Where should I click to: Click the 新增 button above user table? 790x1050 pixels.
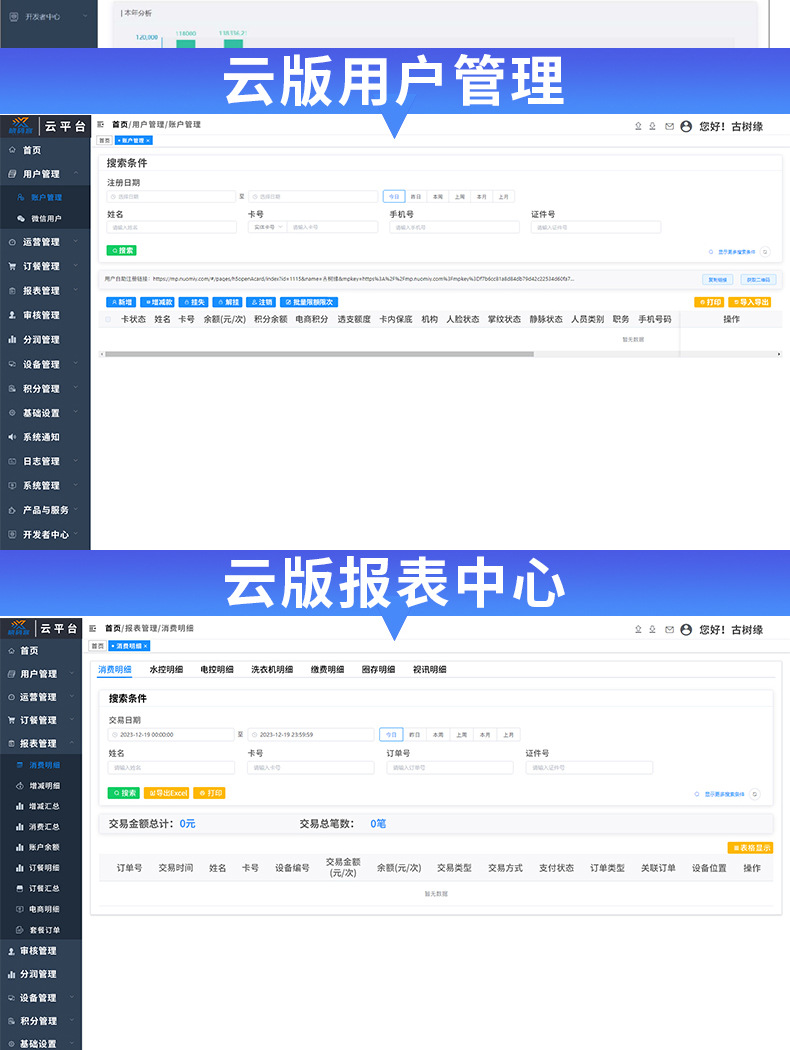(121, 302)
